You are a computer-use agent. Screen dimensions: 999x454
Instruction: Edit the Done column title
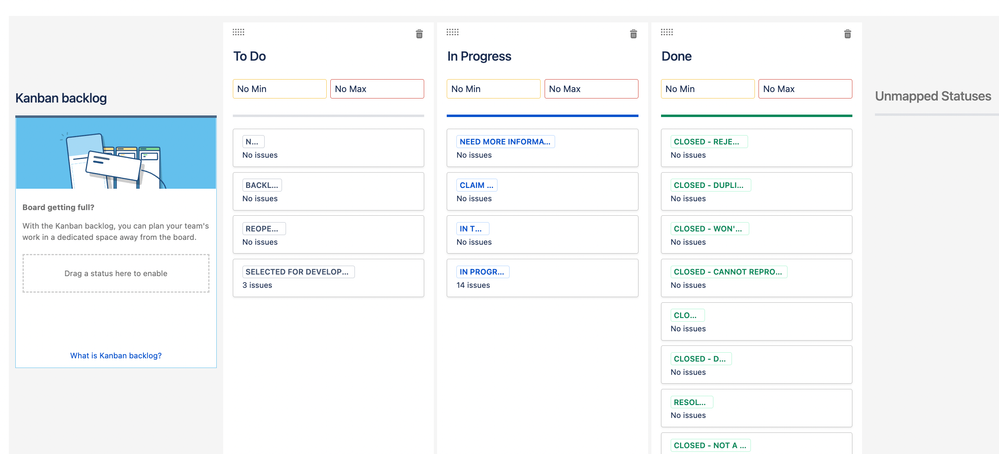coord(677,56)
